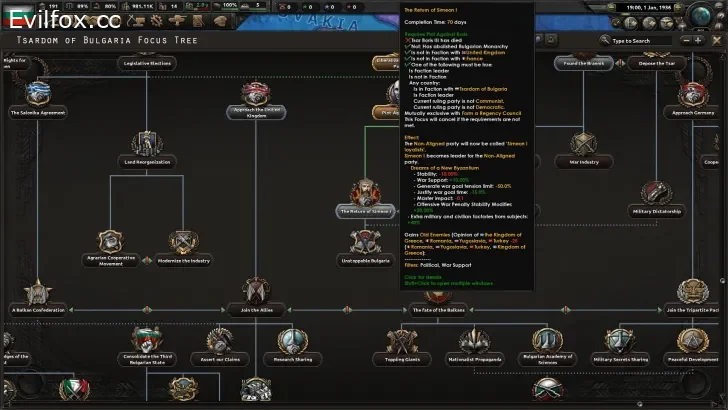Screen dimensions: 728x410
Task: Choose Join the Tripartite Pact focus
Action: pos(692,298)
